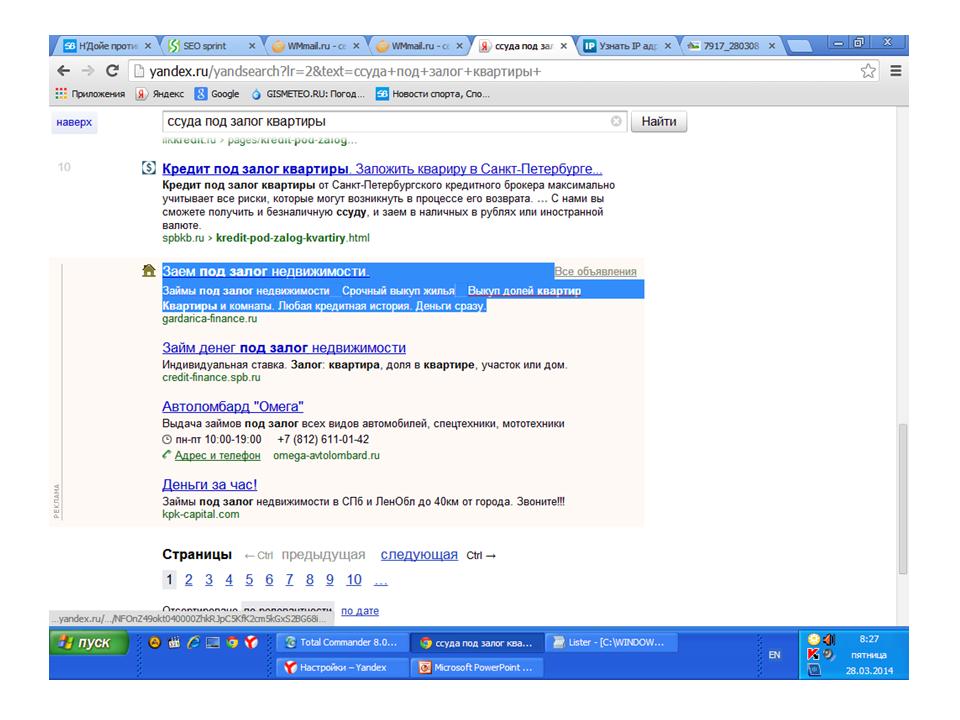Open the Срочный выкуп жилья sublink

(x=398, y=291)
